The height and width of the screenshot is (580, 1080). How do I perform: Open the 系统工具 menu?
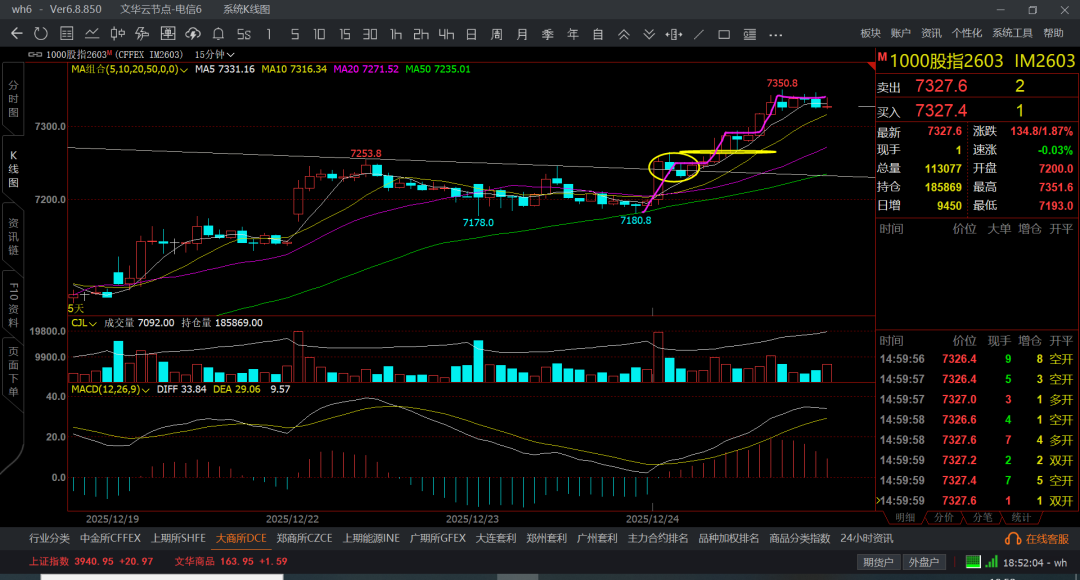point(1013,33)
